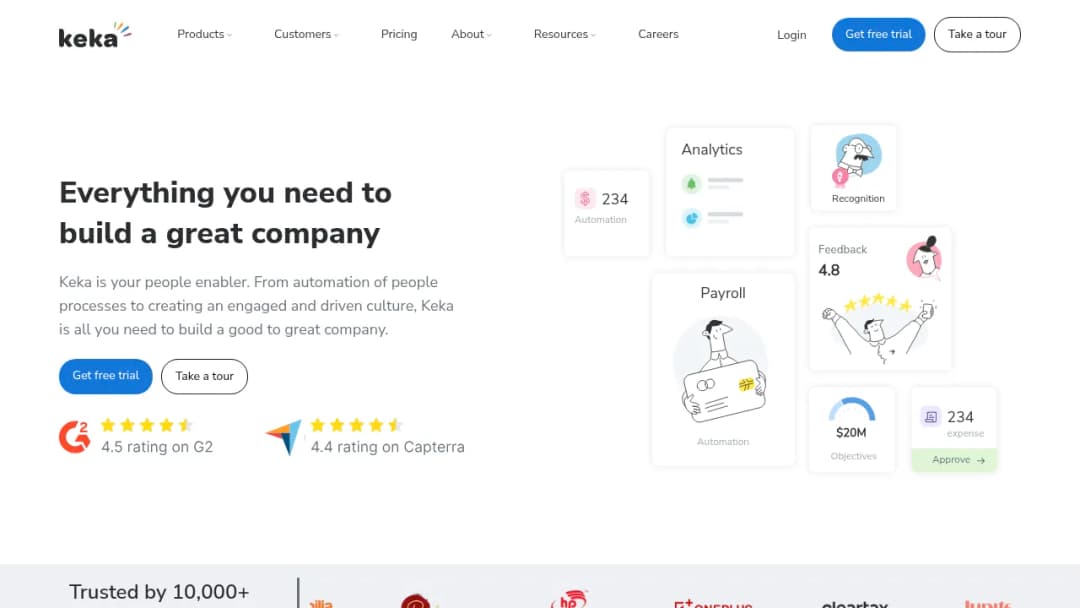Click Get free trial below hero text

tap(105, 376)
